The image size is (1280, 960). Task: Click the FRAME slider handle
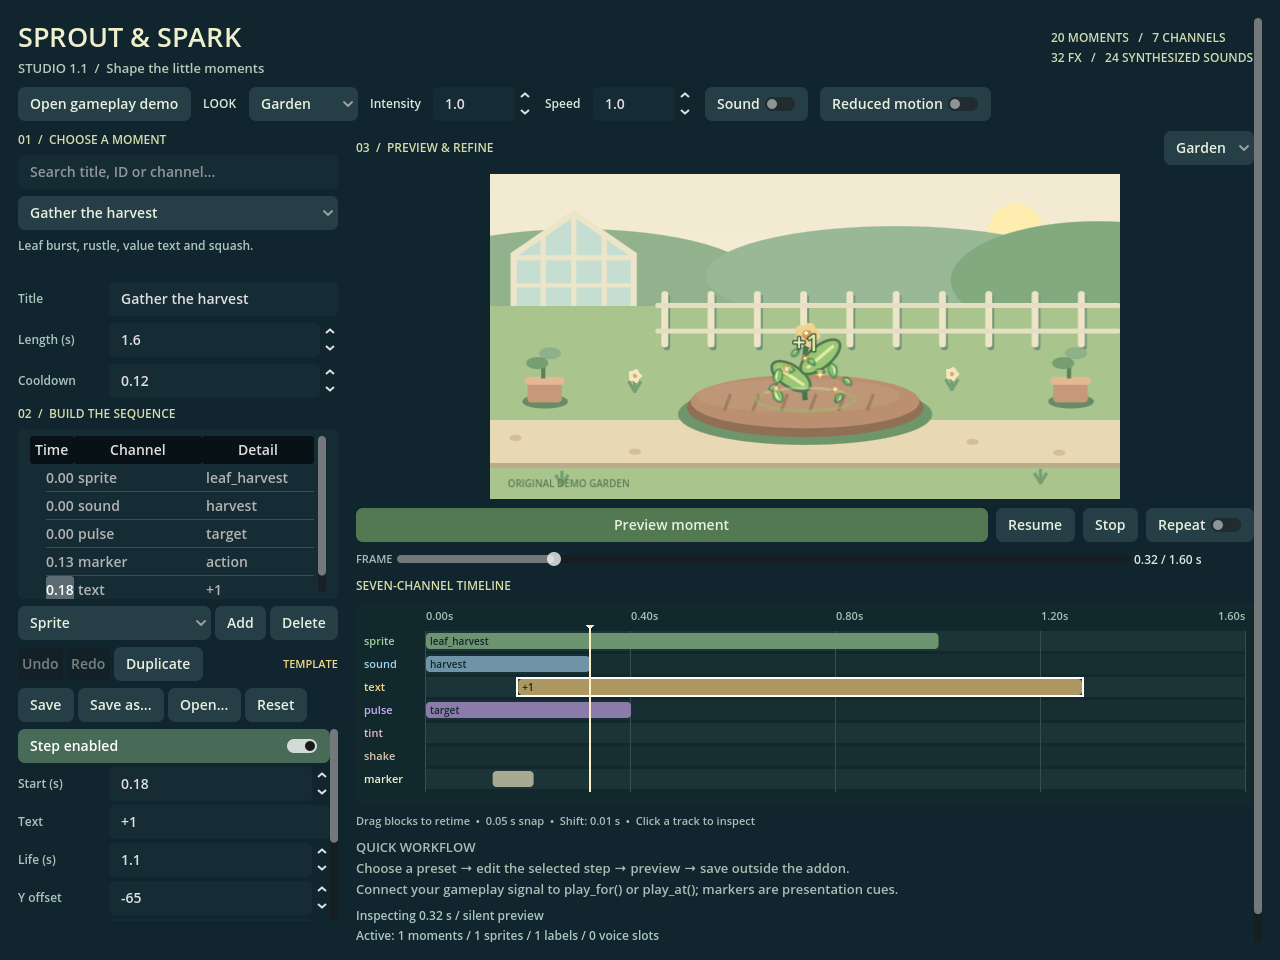click(x=554, y=559)
